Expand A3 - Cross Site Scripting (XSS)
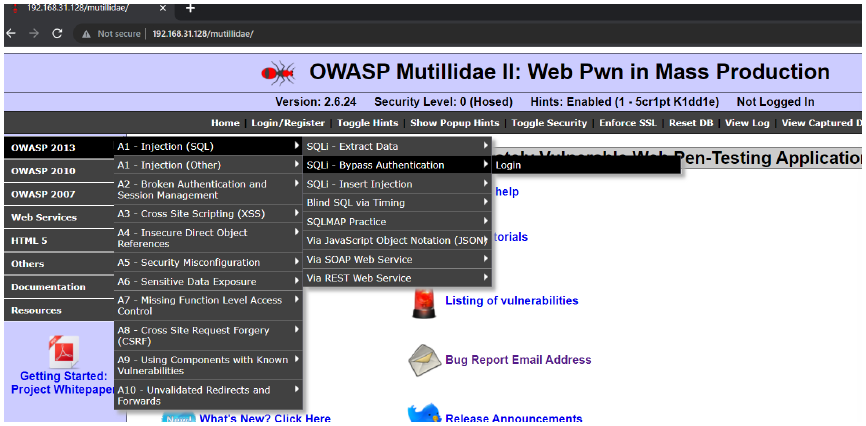The image size is (866, 426). tap(208, 214)
